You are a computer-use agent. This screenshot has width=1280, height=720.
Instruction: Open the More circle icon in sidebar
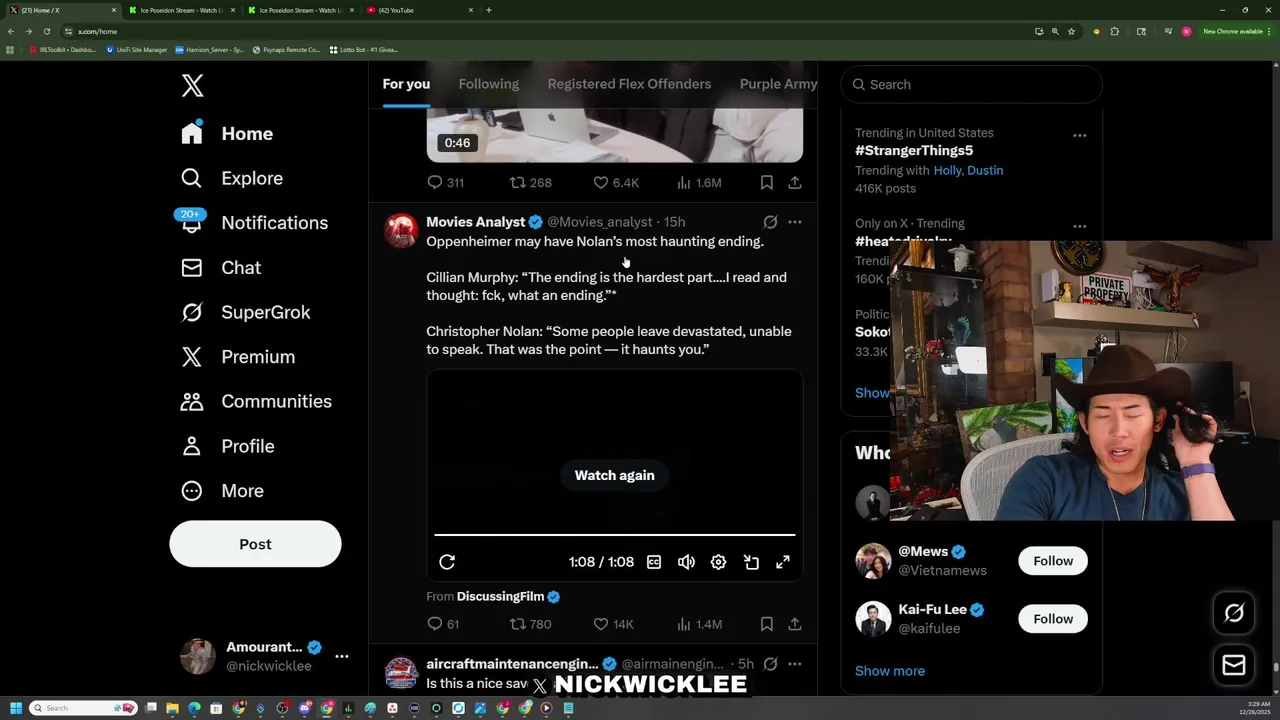tap(191, 491)
